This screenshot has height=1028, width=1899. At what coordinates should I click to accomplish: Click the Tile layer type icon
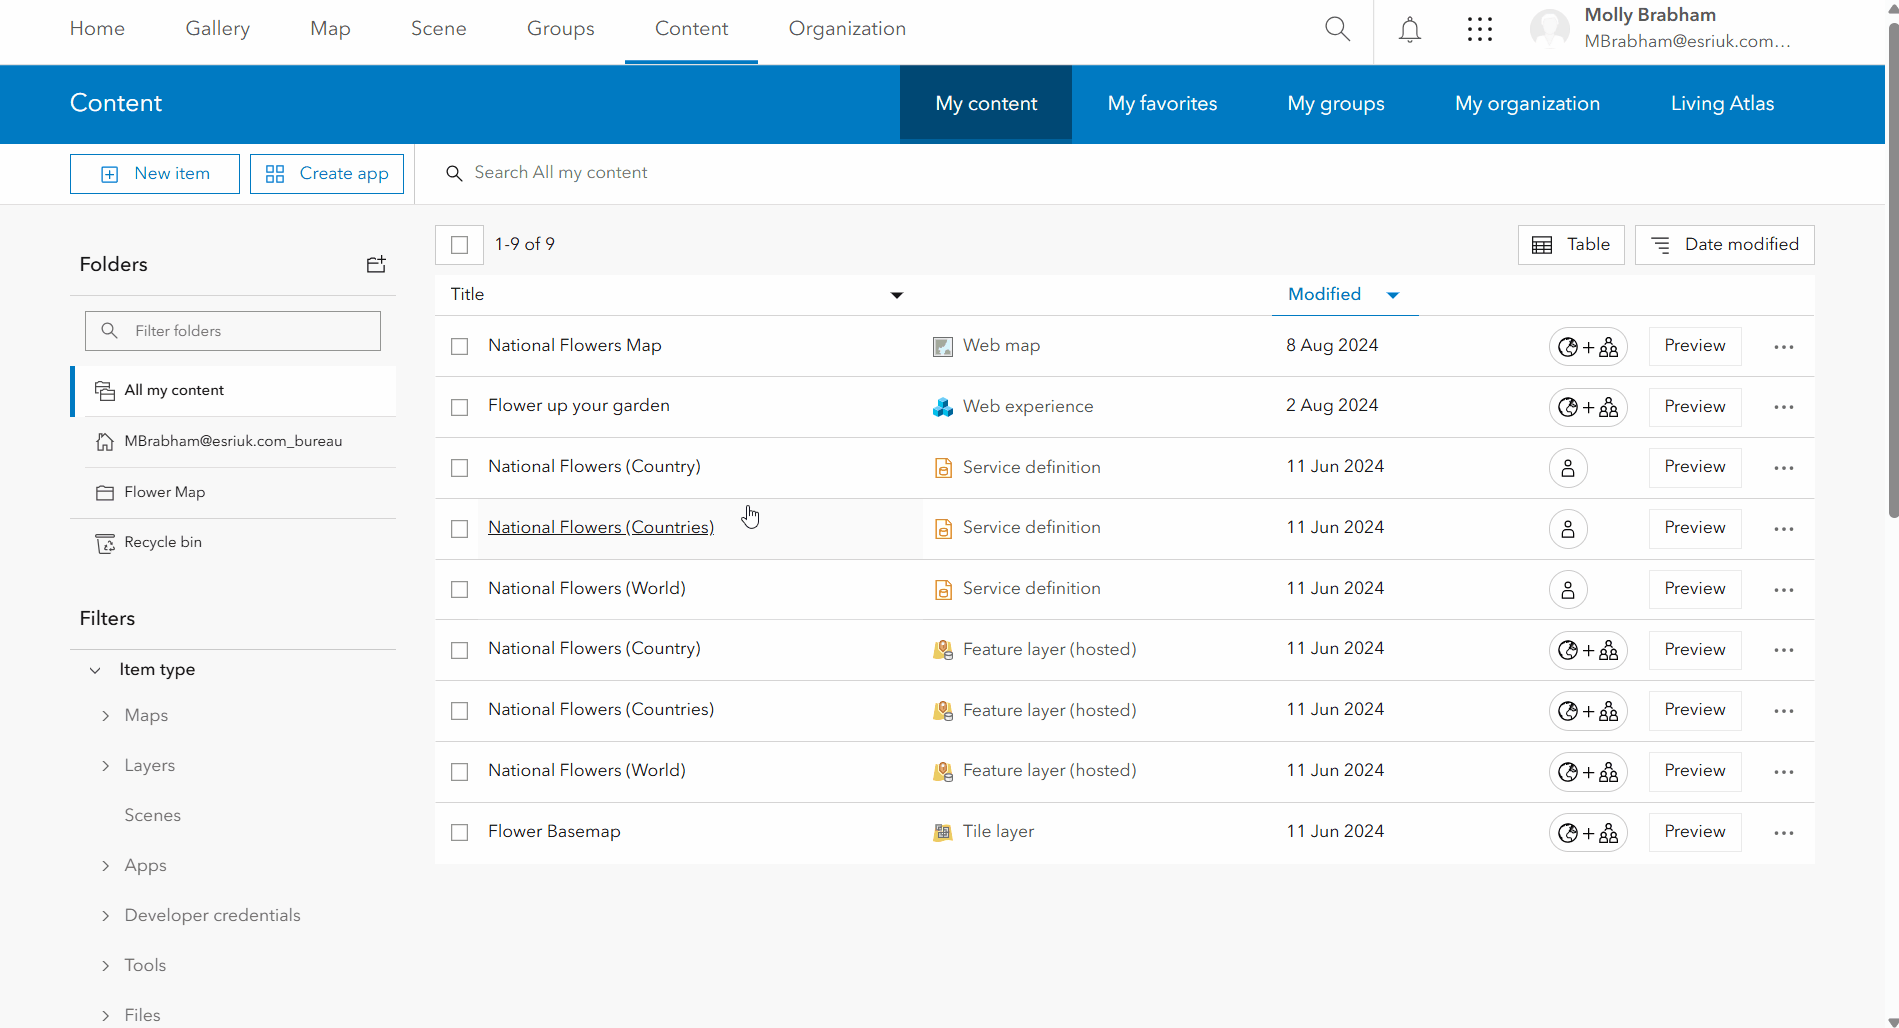tap(942, 832)
